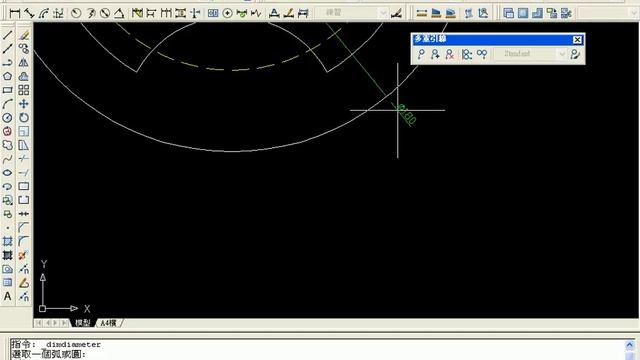Click the last-tab navigation arrow
Image resolution: width=640 pixels, height=360 pixels.
coord(64,323)
